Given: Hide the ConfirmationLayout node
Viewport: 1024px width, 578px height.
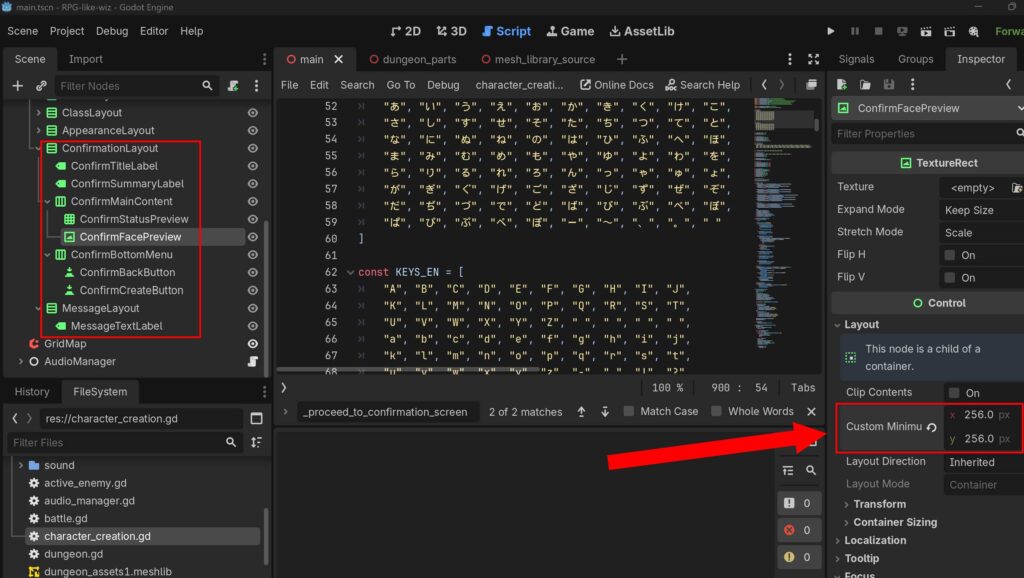Looking at the screenshot, I should (253, 148).
